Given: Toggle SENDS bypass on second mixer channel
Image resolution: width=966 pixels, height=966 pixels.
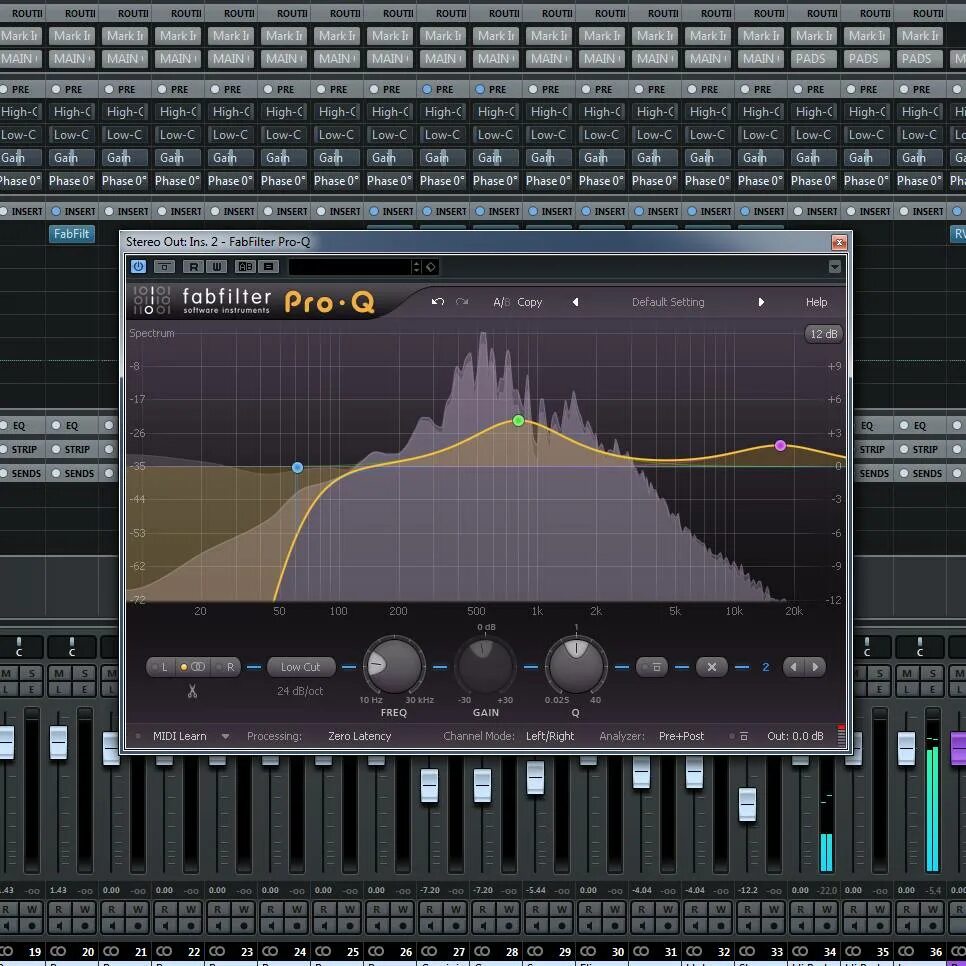Looking at the screenshot, I should coord(57,473).
